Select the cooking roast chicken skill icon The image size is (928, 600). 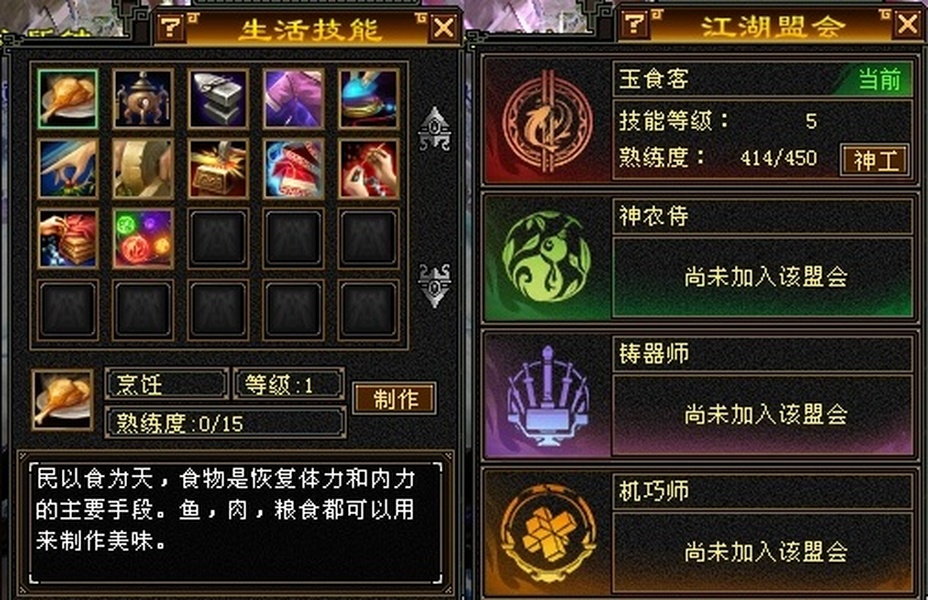pos(67,99)
